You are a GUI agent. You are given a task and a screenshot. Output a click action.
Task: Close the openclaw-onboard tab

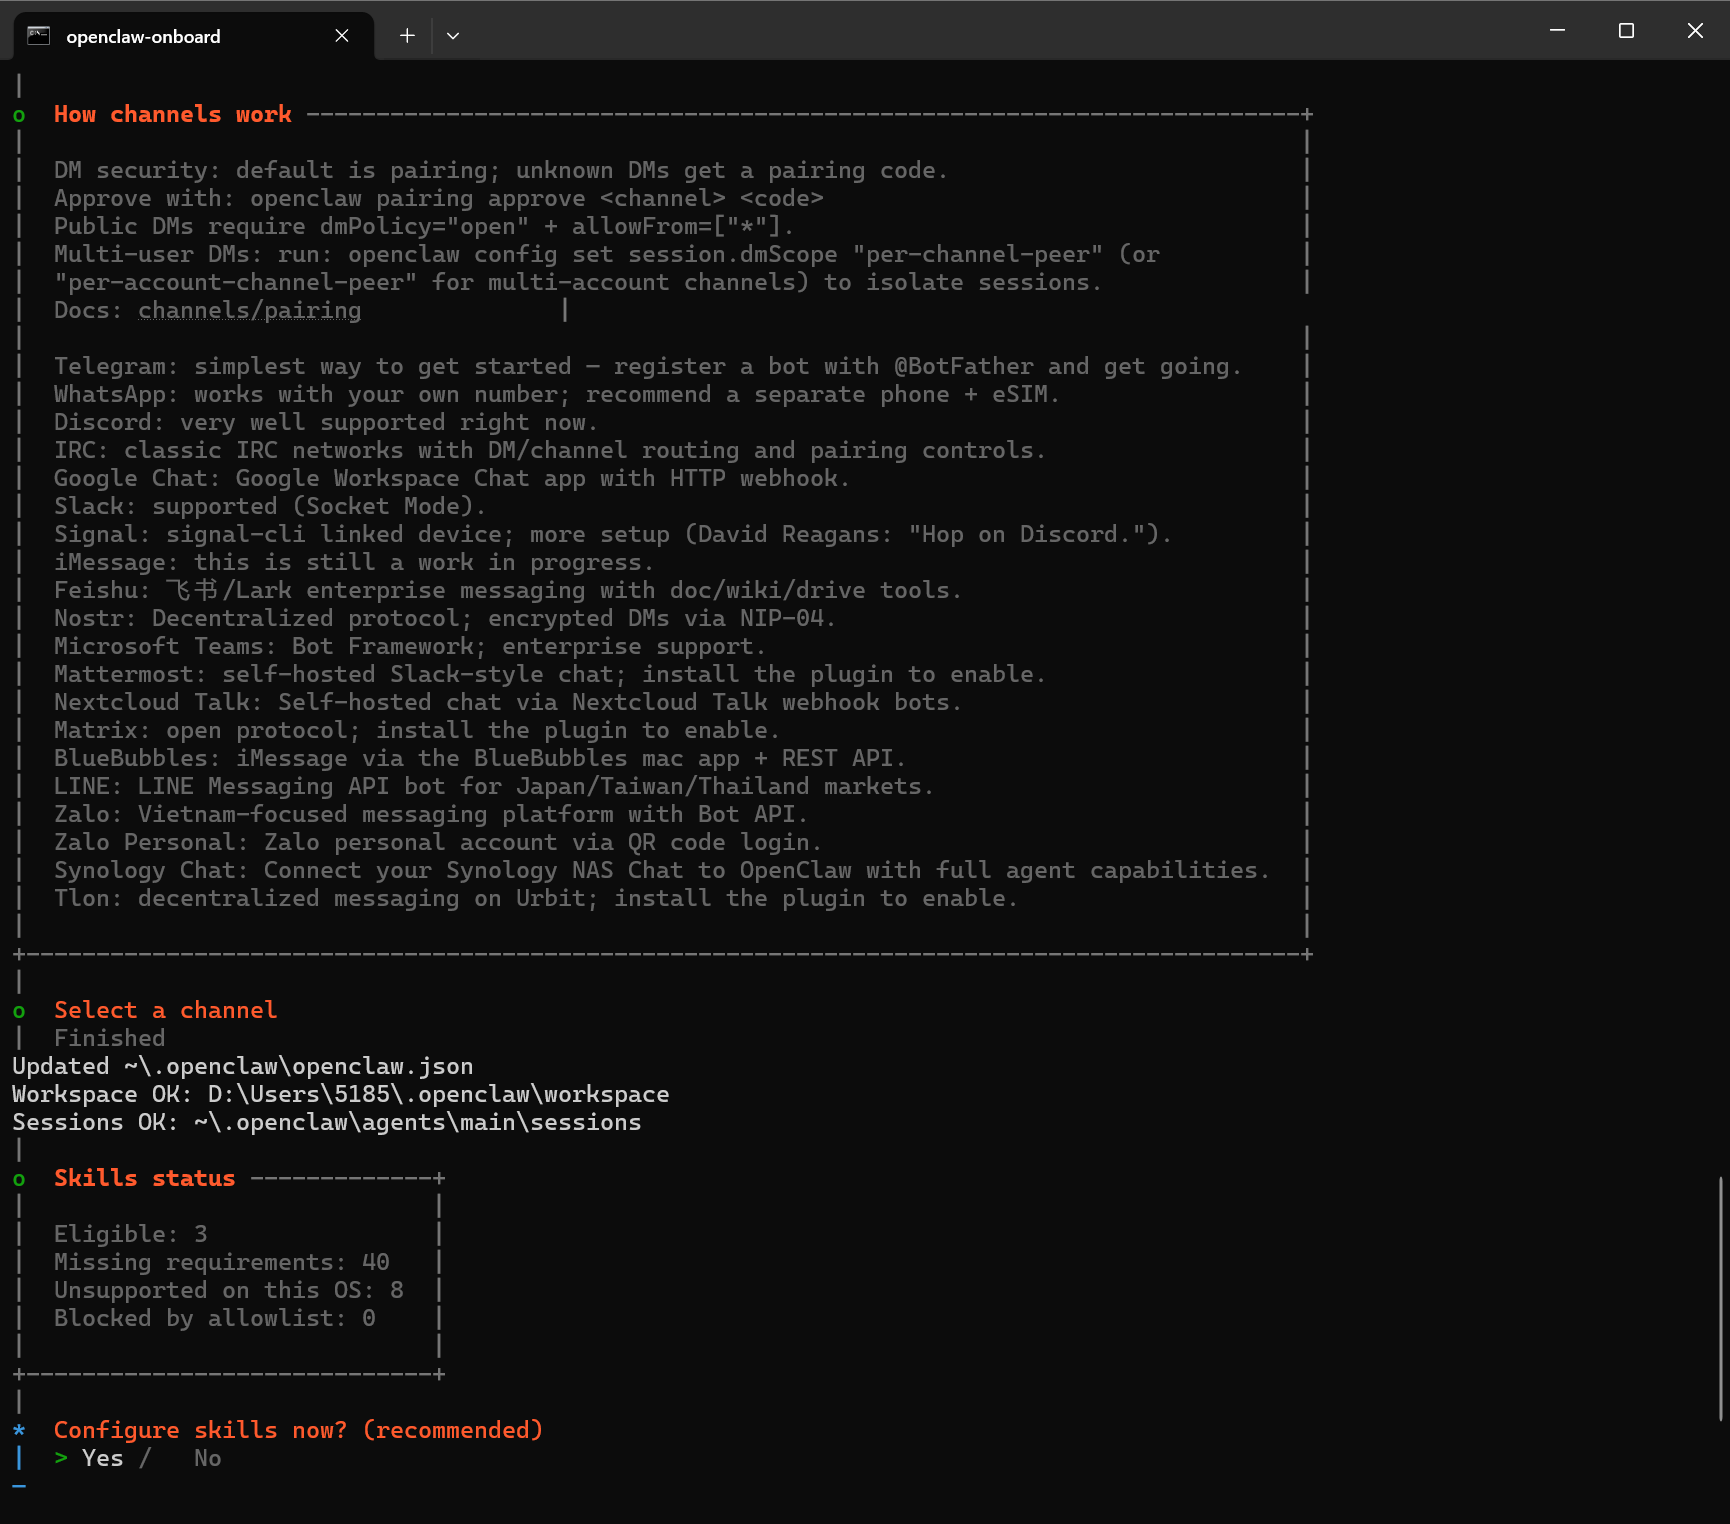click(x=342, y=36)
